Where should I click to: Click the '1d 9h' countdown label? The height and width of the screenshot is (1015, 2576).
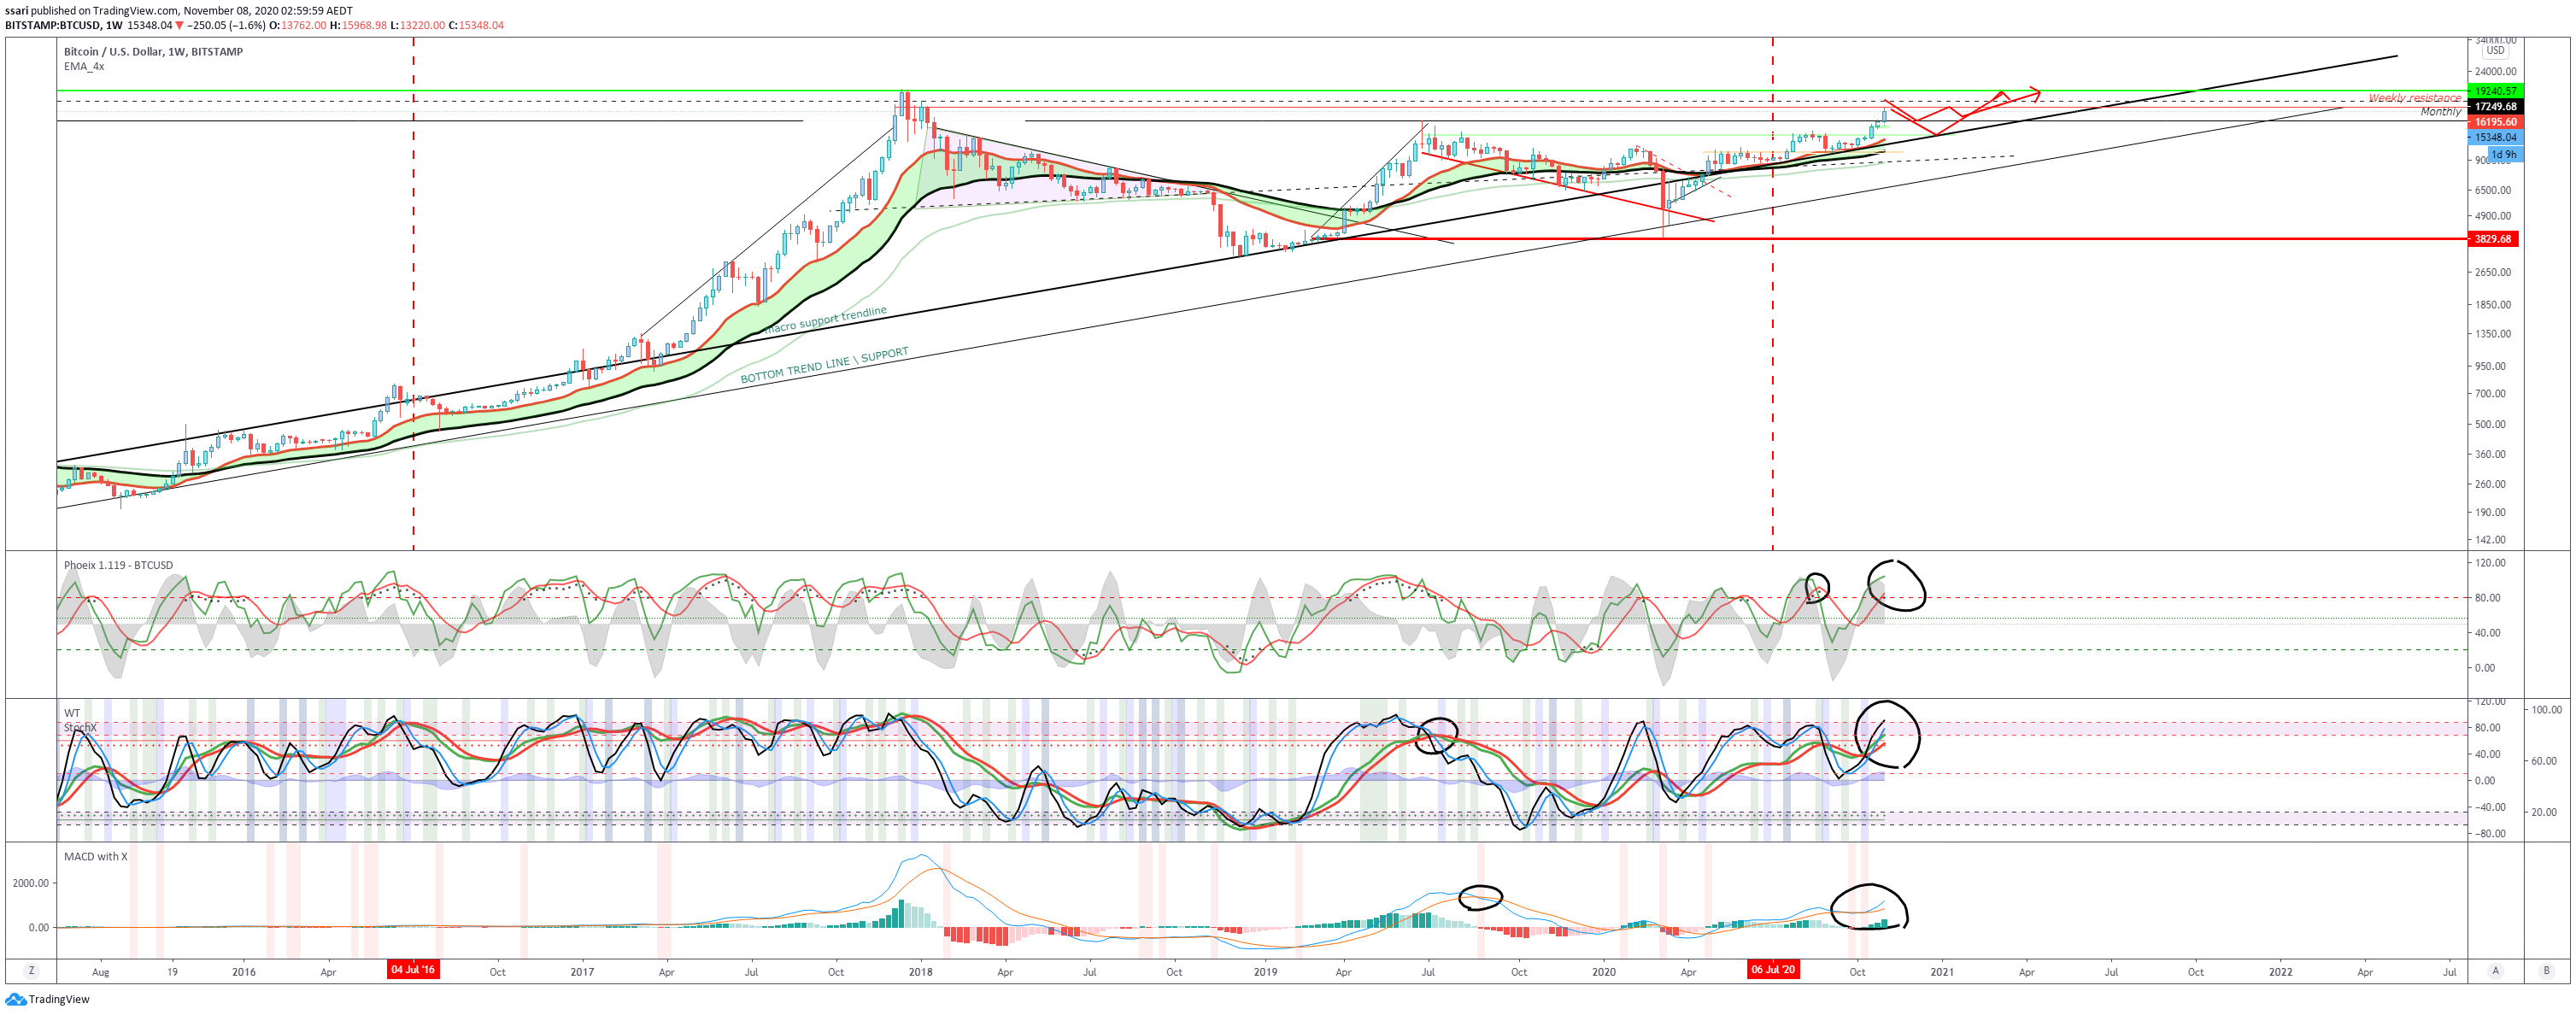click(2505, 155)
